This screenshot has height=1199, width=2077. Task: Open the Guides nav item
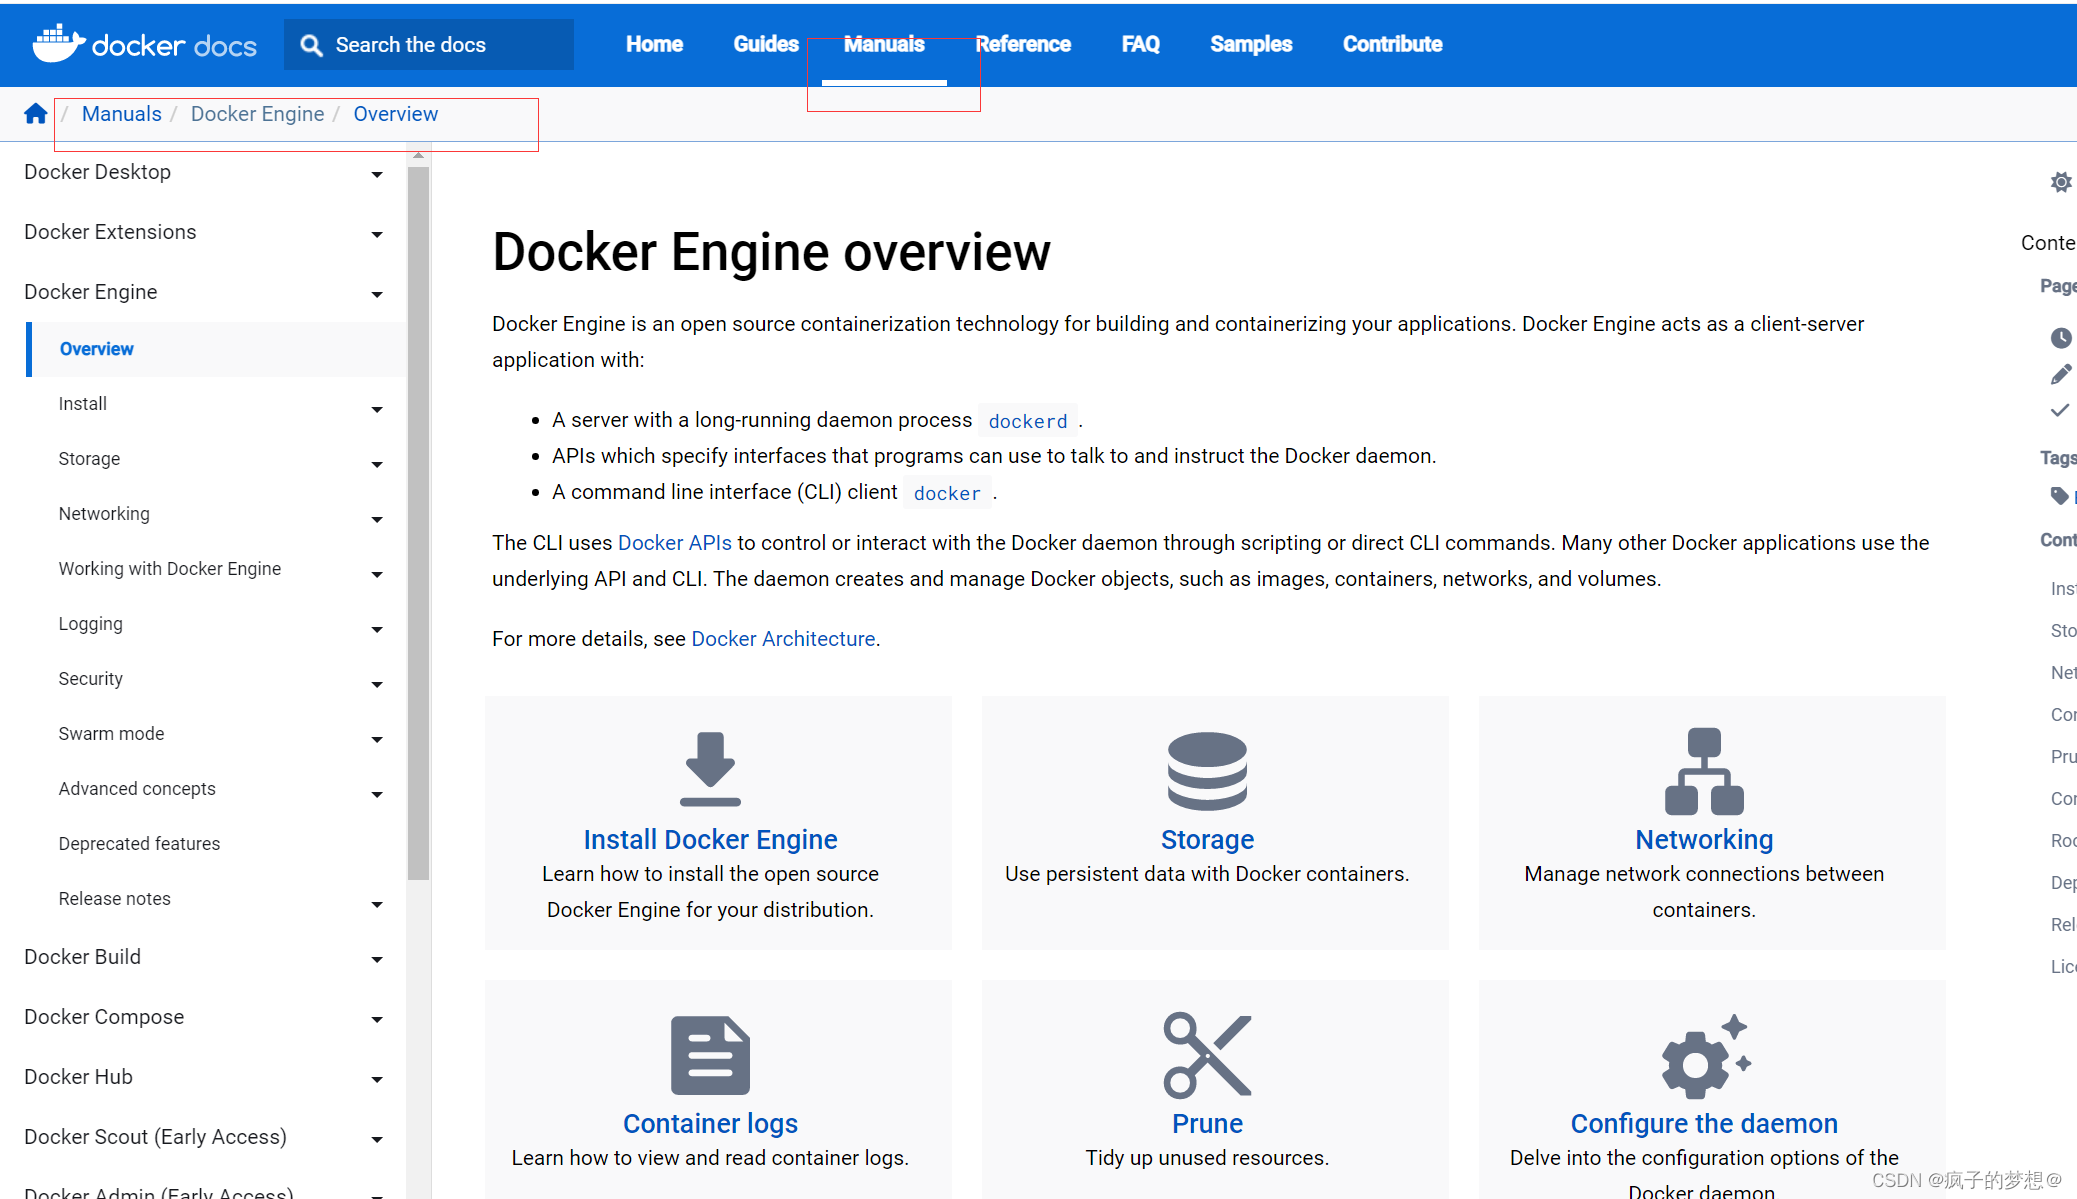(766, 44)
